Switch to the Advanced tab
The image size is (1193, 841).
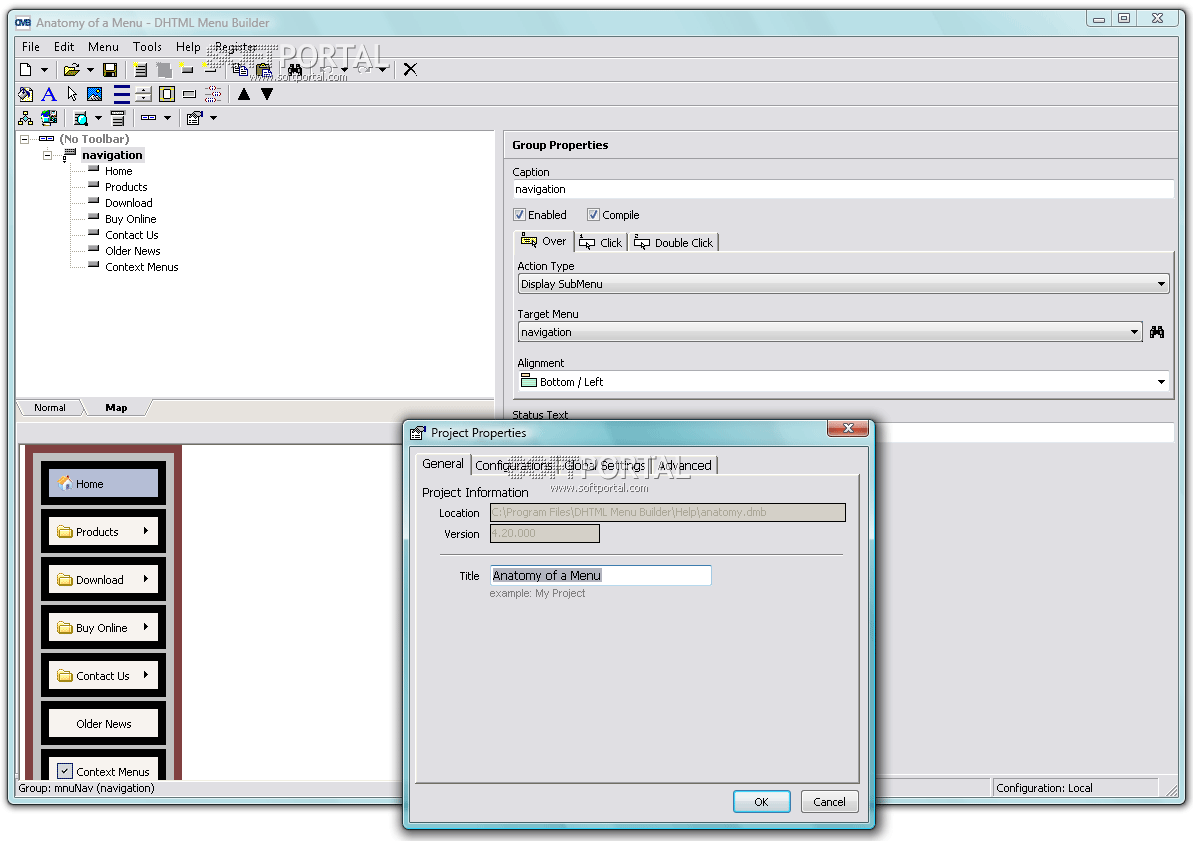(685, 465)
